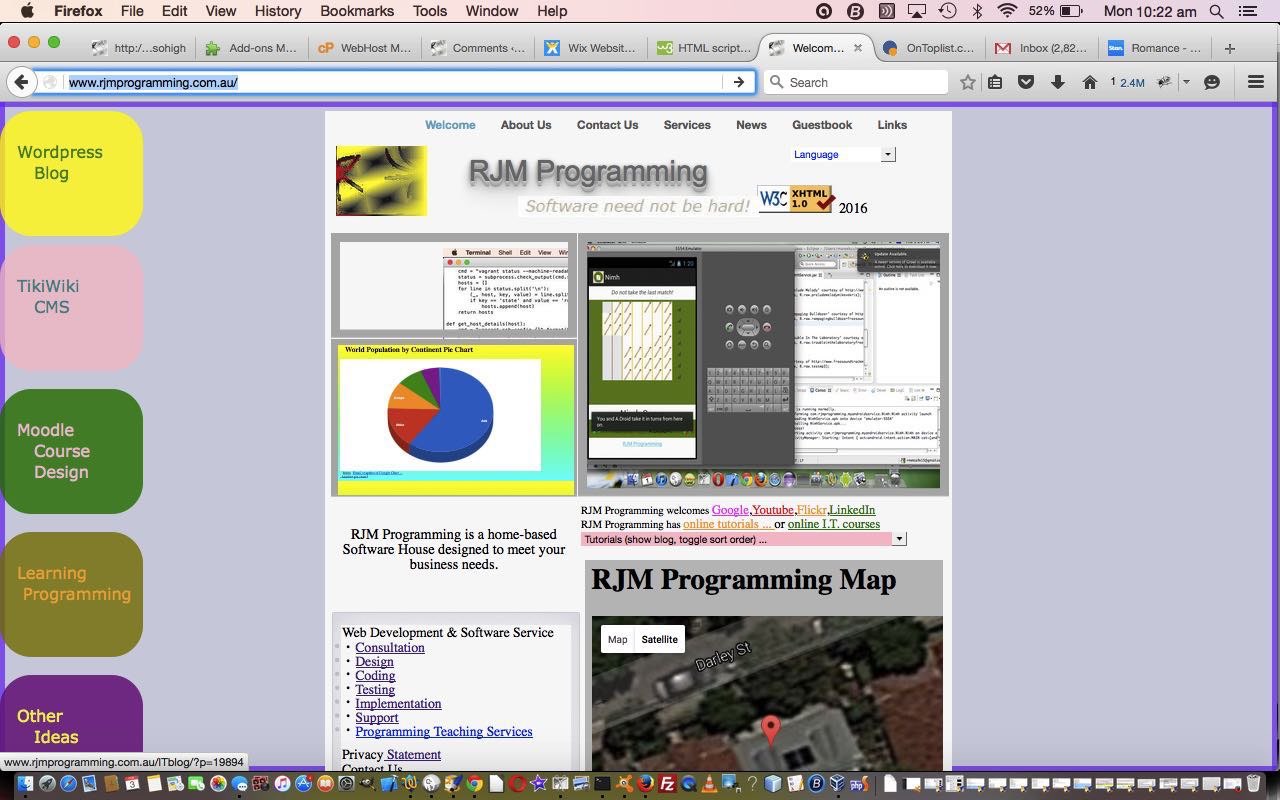Switch to the OnToplist.c... tab
The image size is (1280, 800).
929,48
